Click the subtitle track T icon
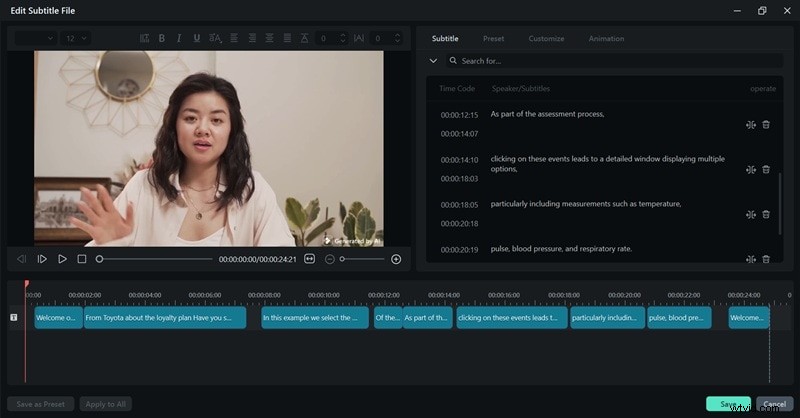The height and width of the screenshot is (418, 800). (x=14, y=317)
